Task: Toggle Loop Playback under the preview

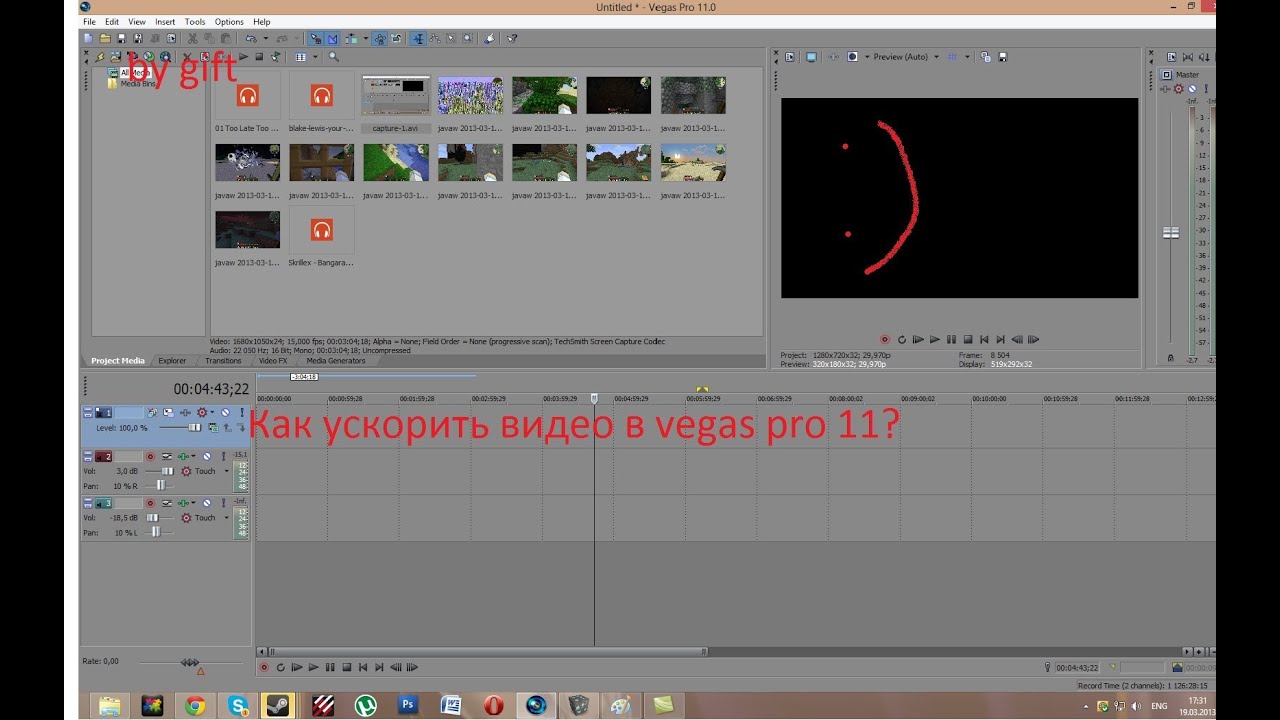Action: tap(901, 340)
